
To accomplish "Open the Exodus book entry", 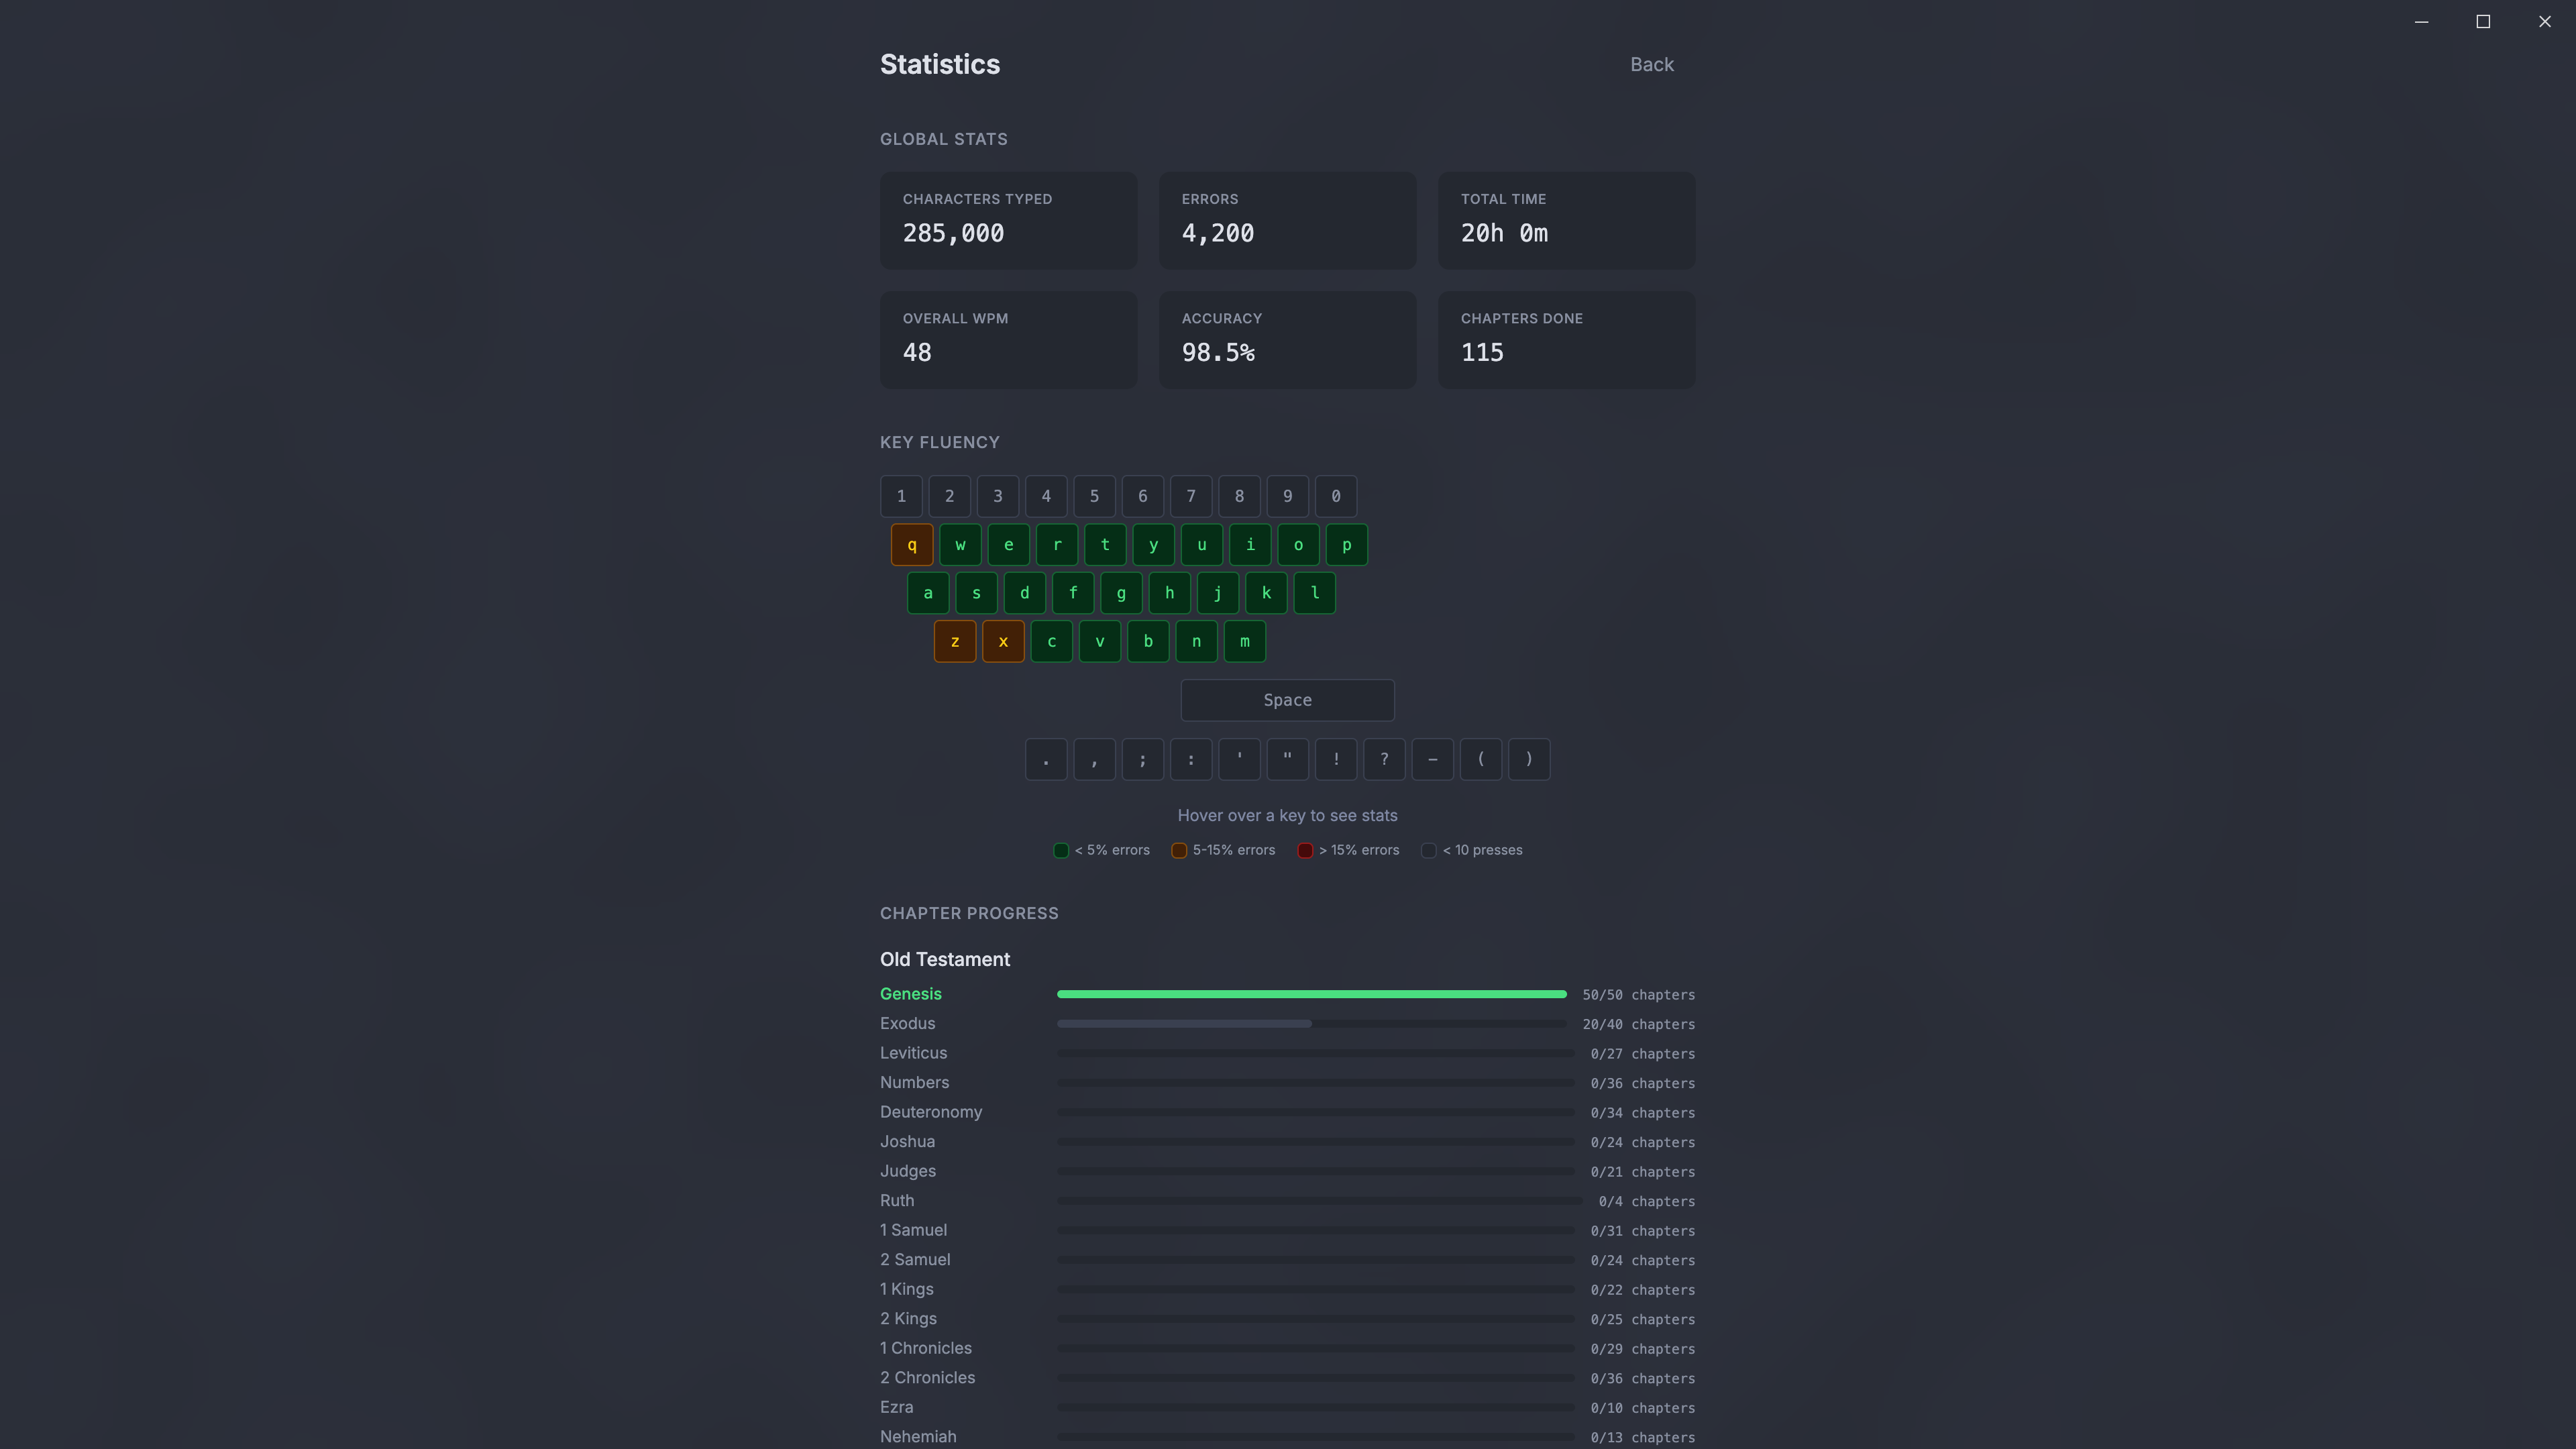I will tap(907, 1023).
